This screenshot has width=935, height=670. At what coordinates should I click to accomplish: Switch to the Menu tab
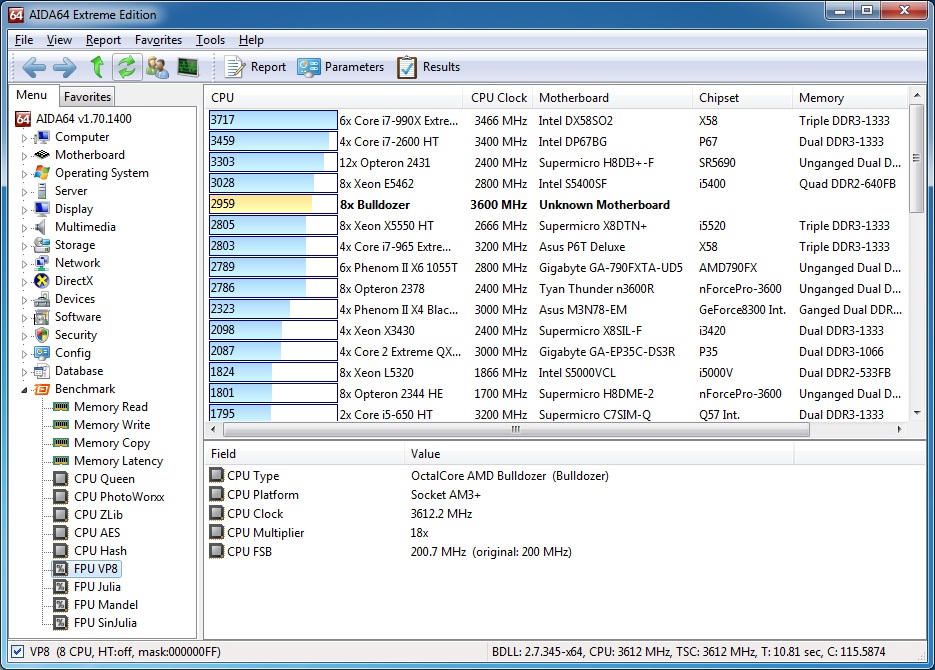tap(32, 95)
